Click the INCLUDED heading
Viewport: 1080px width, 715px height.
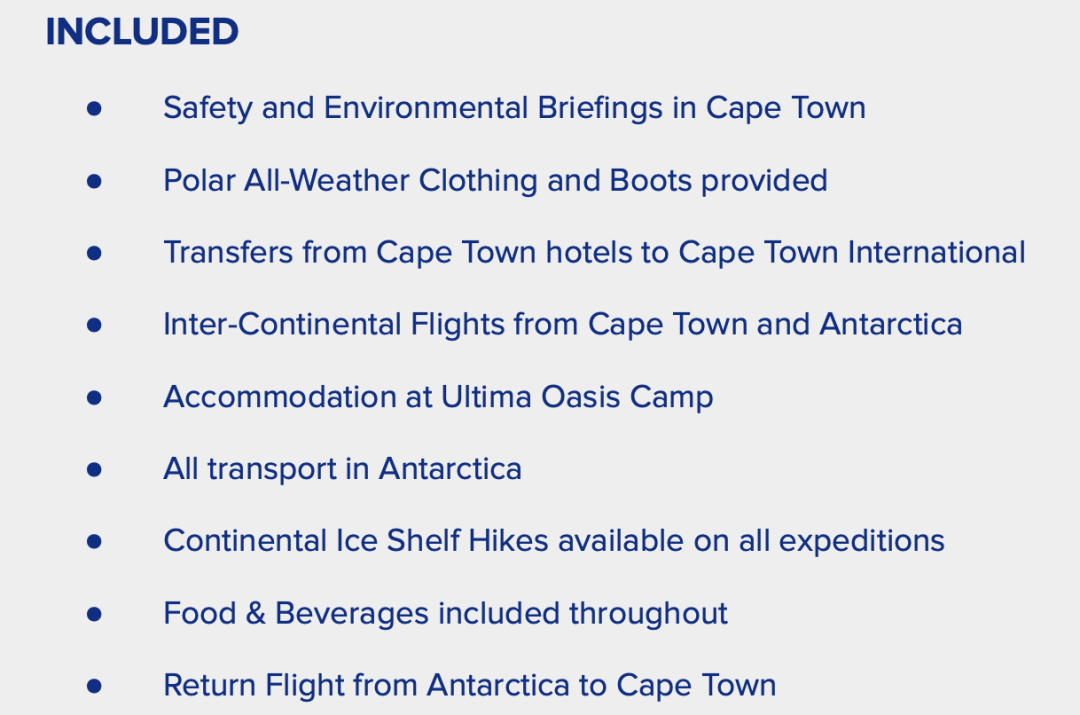(x=142, y=32)
